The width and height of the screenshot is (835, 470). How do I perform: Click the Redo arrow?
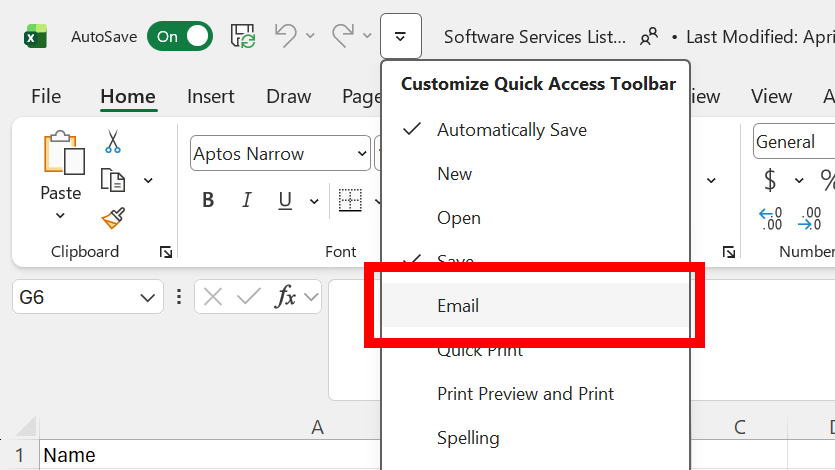(342, 36)
